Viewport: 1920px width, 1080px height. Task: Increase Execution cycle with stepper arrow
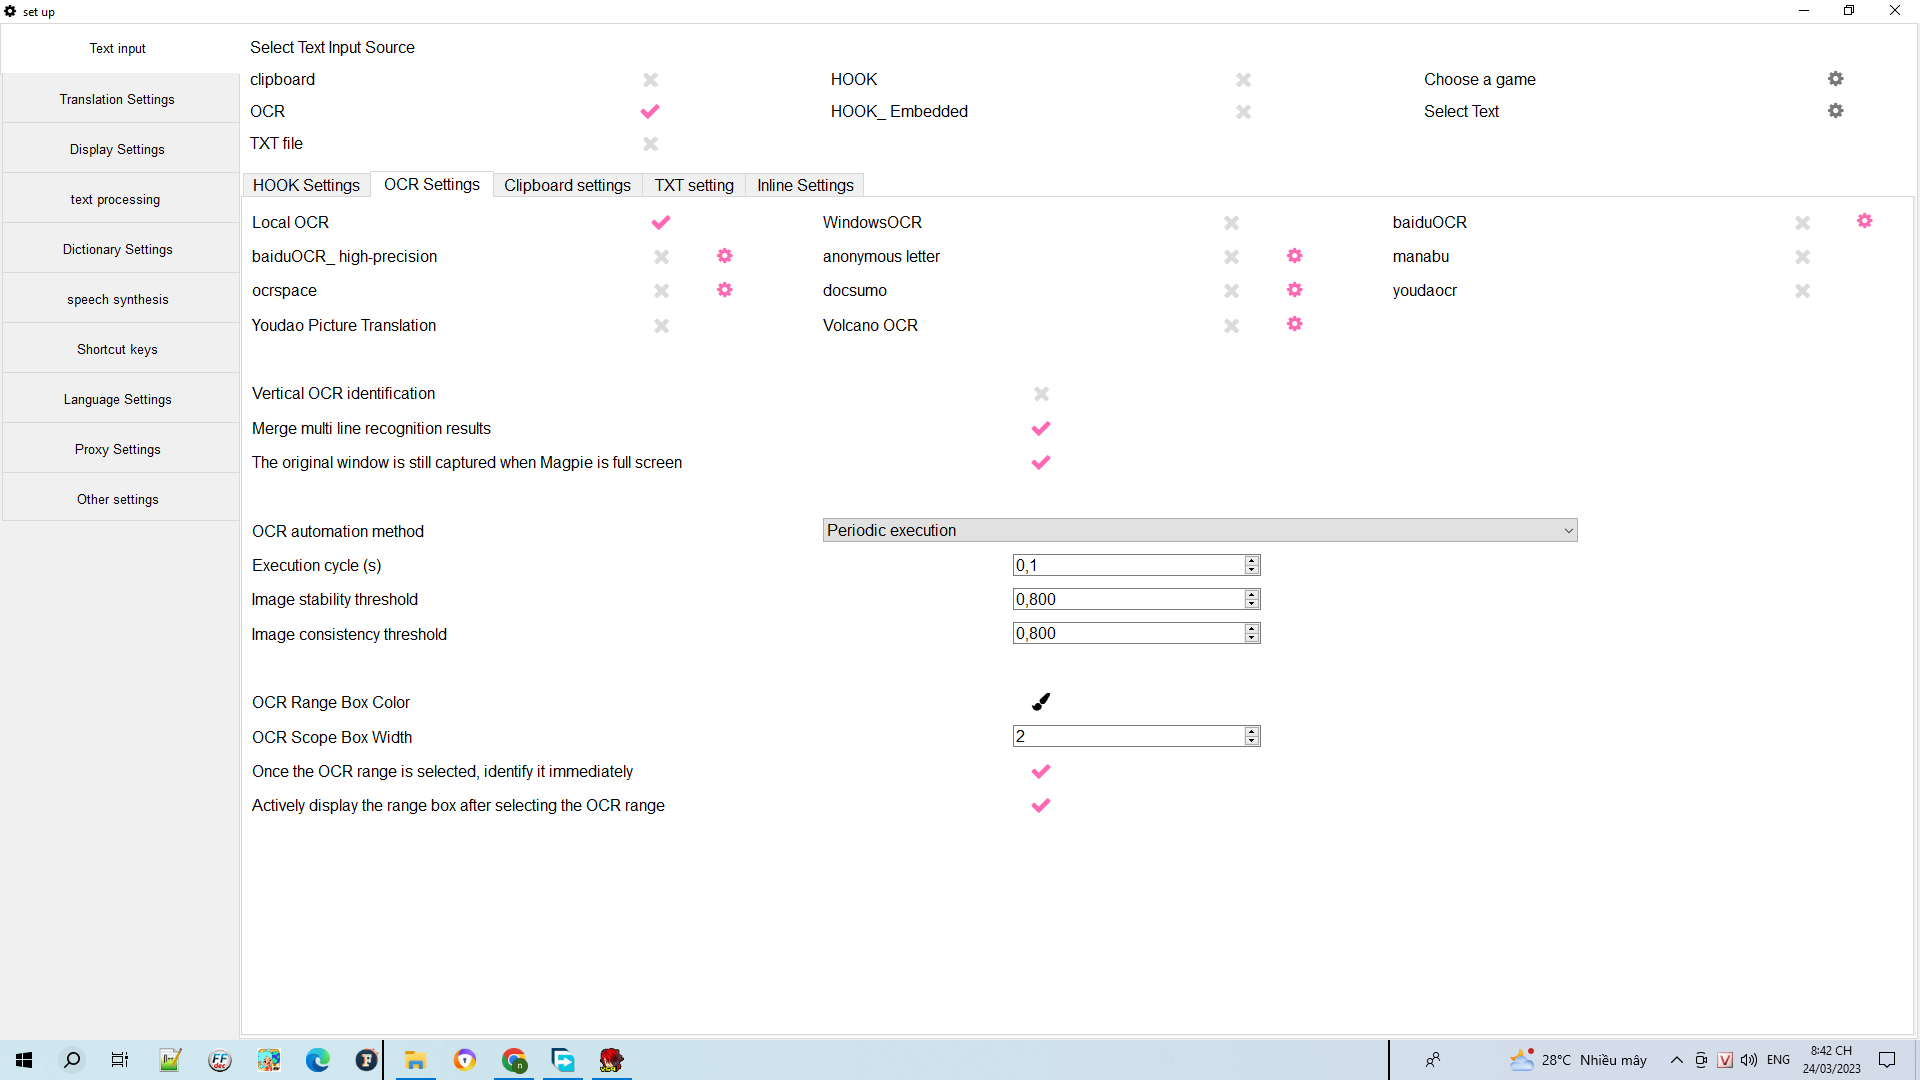(x=1251, y=560)
